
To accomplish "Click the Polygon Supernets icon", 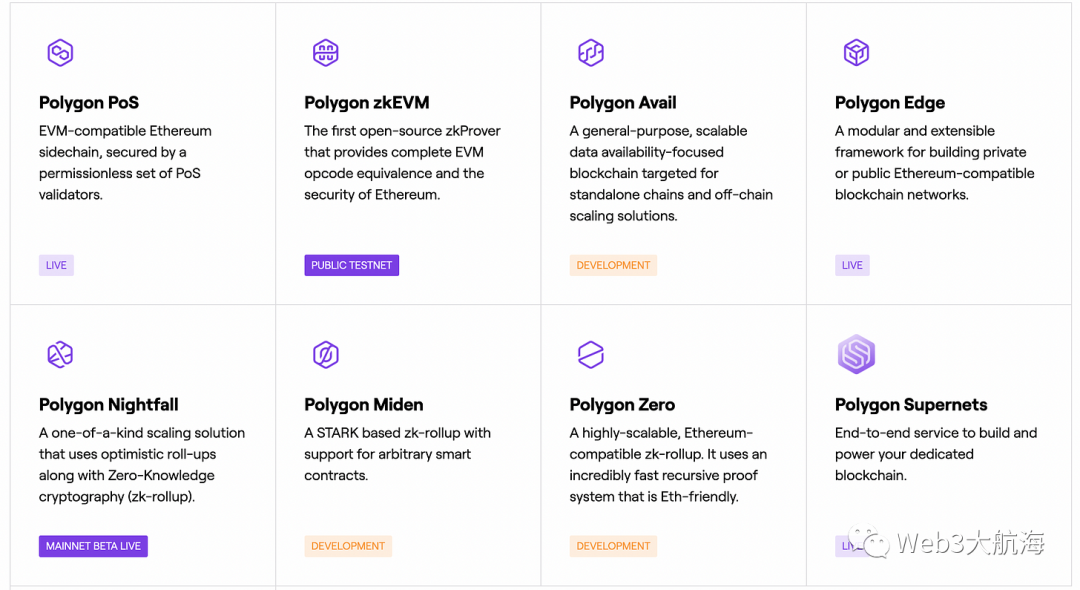I will tap(856, 354).
